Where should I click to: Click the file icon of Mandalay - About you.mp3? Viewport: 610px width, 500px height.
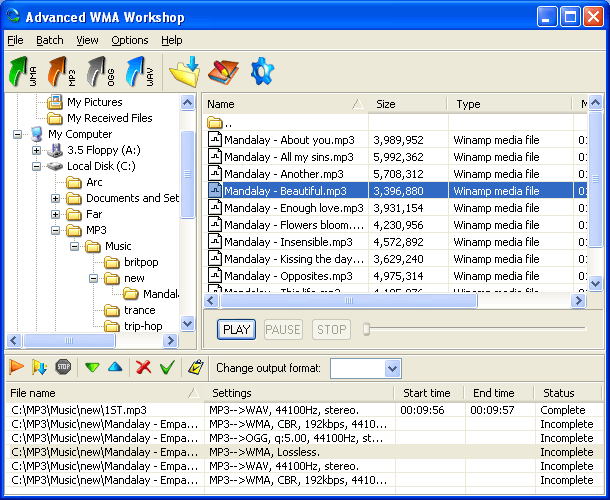point(215,140)
